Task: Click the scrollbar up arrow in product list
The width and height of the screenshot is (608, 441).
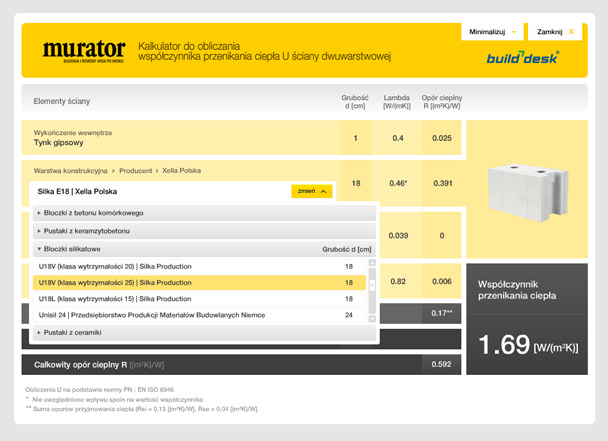Action: click(x=372, y=264)
